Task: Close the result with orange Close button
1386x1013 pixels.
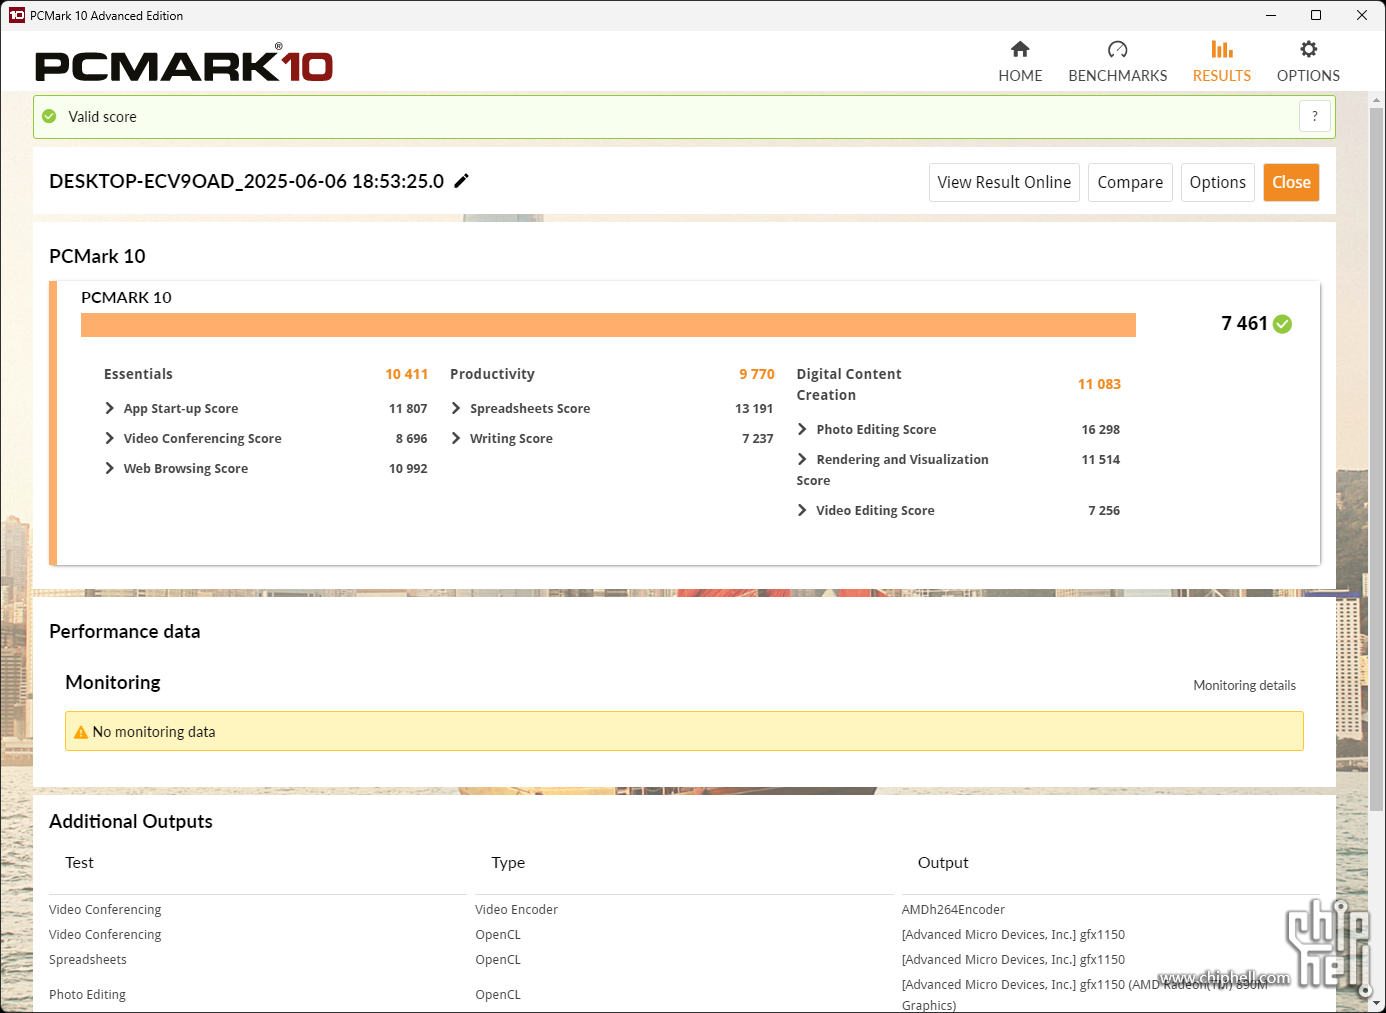Action: tap(1291, 182)
